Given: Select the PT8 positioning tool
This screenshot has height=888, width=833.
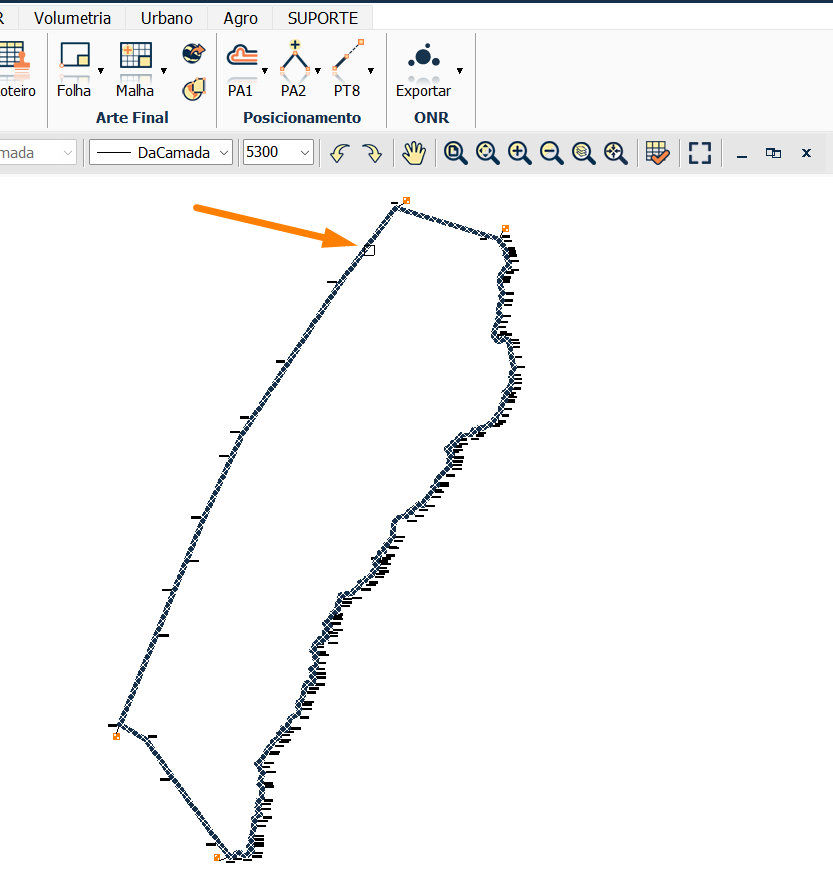Looking at the screenshot, I should coord(347,57).
